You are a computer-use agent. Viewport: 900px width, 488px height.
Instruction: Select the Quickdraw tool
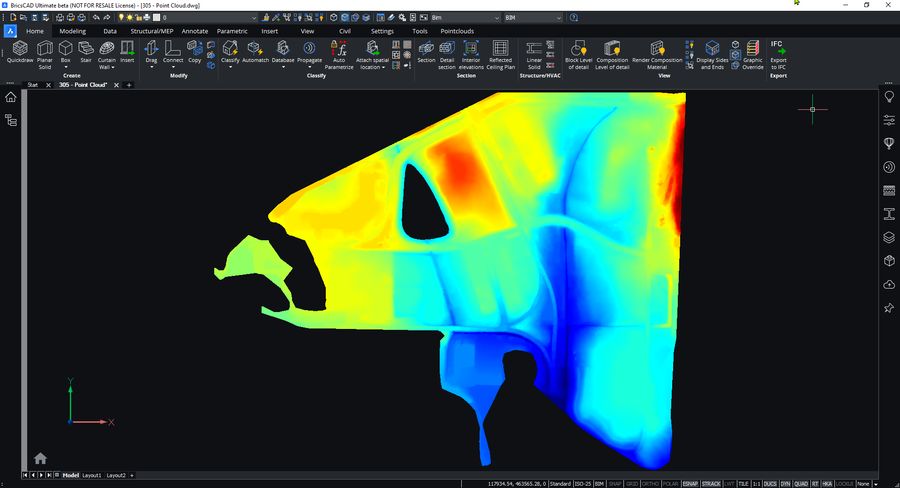coord(19,52)
